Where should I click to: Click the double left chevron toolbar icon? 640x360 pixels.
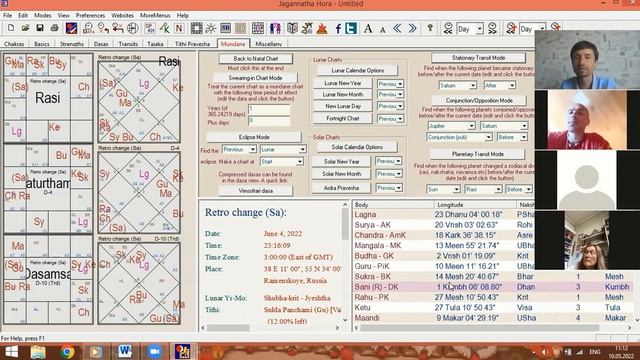pos(397,28)
